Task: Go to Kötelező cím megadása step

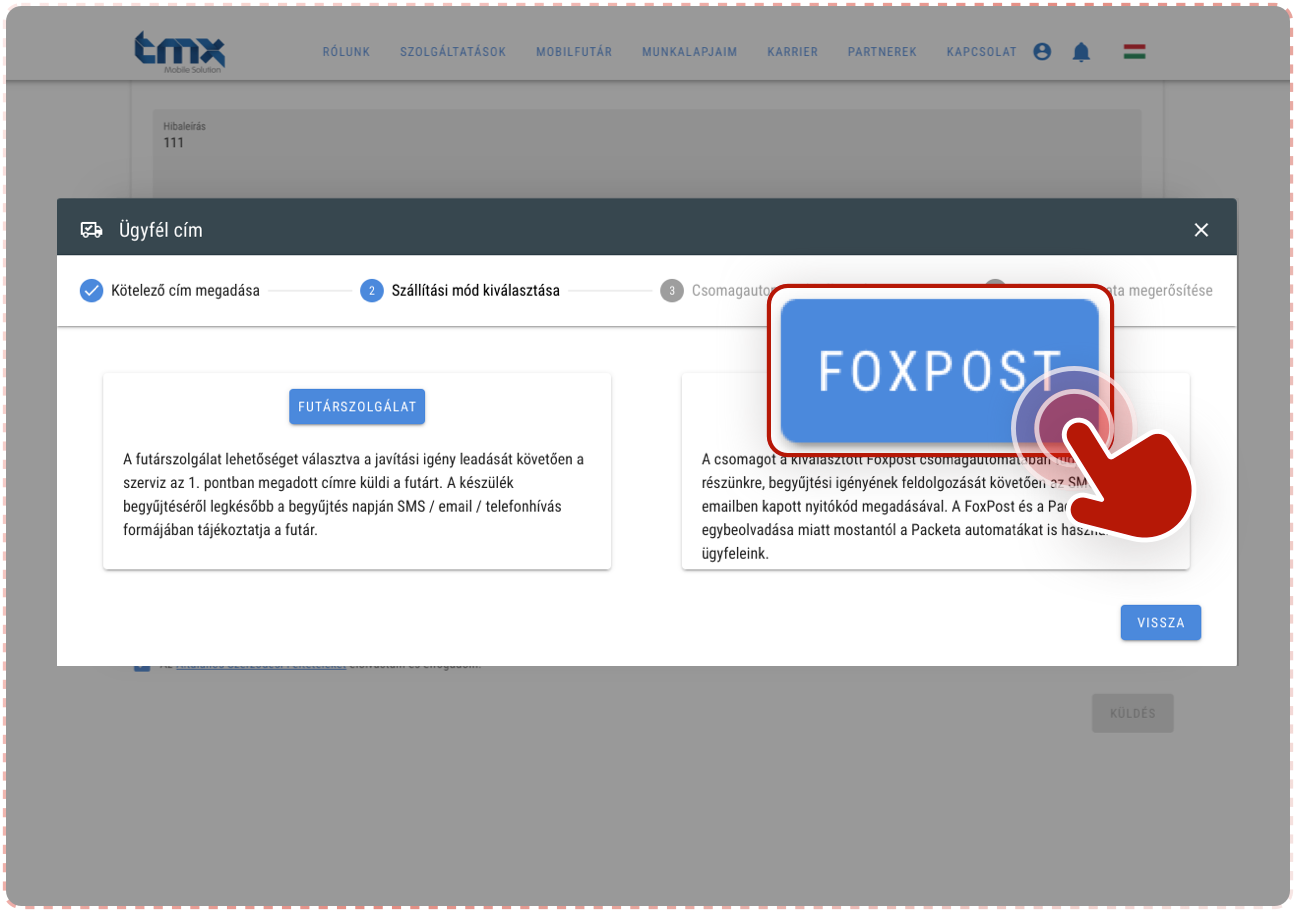Action: [185, 291]
